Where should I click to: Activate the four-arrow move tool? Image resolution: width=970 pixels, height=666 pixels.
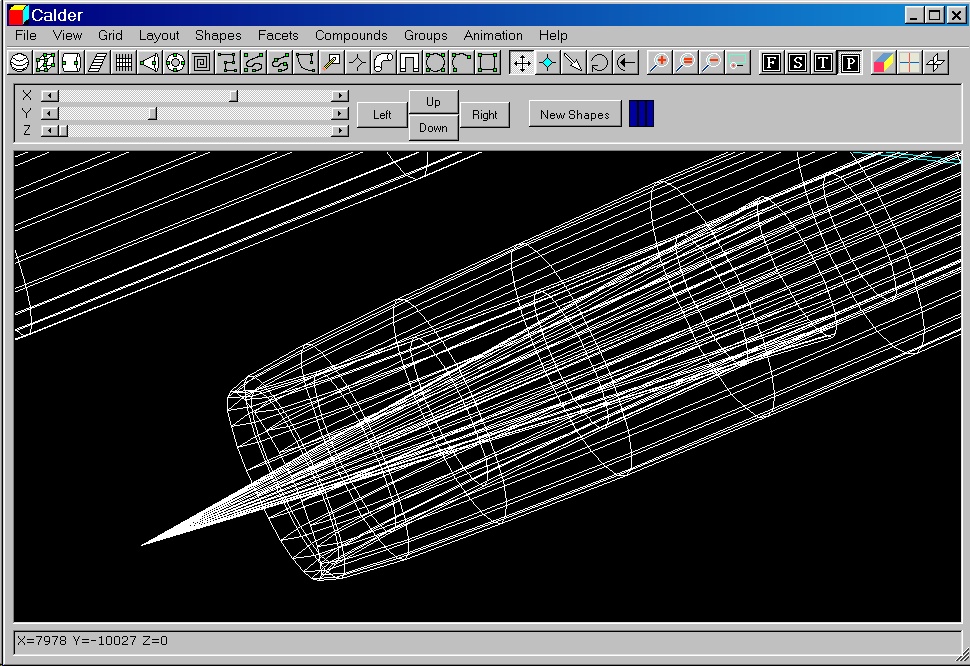click(x=521, y=63)
